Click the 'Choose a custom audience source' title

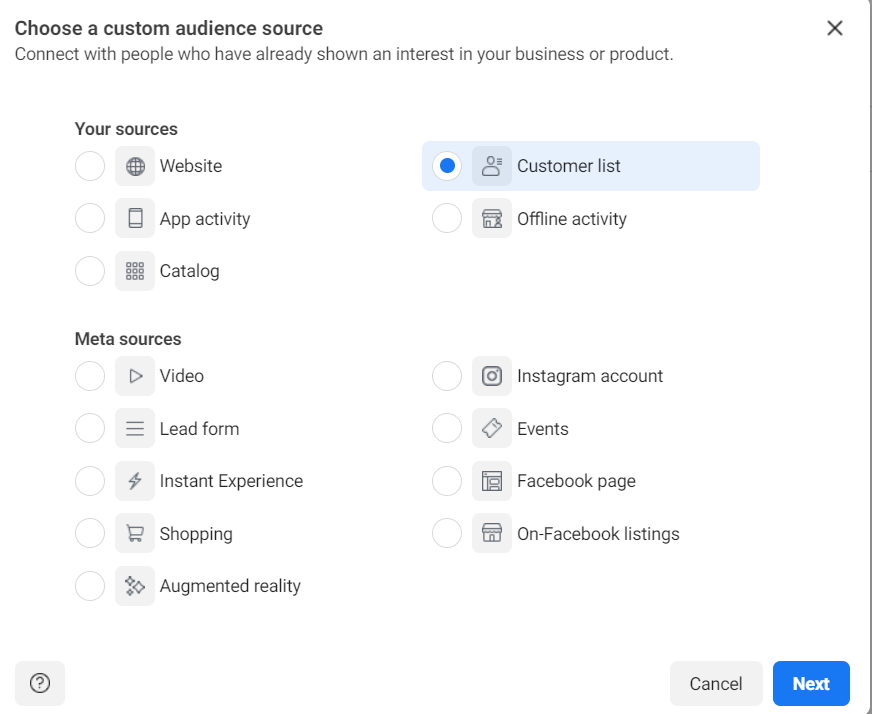[169, 28]
